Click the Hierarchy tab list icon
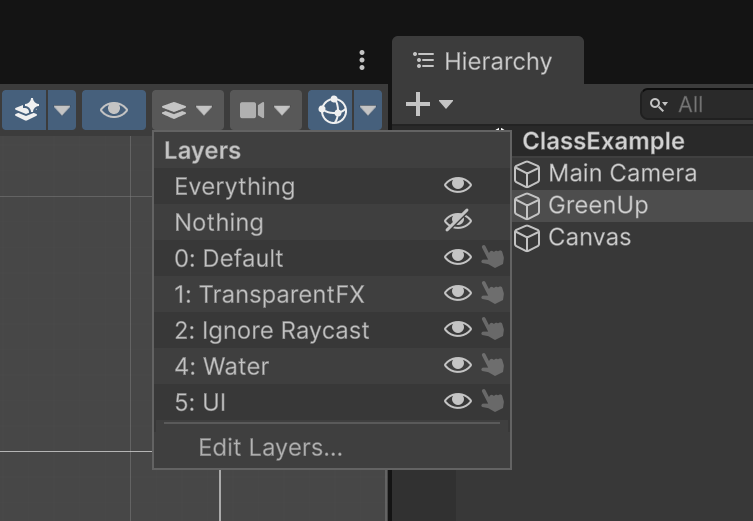Image resolution: width=753 pixels, height=521 pixels. [x=424, y=61]
